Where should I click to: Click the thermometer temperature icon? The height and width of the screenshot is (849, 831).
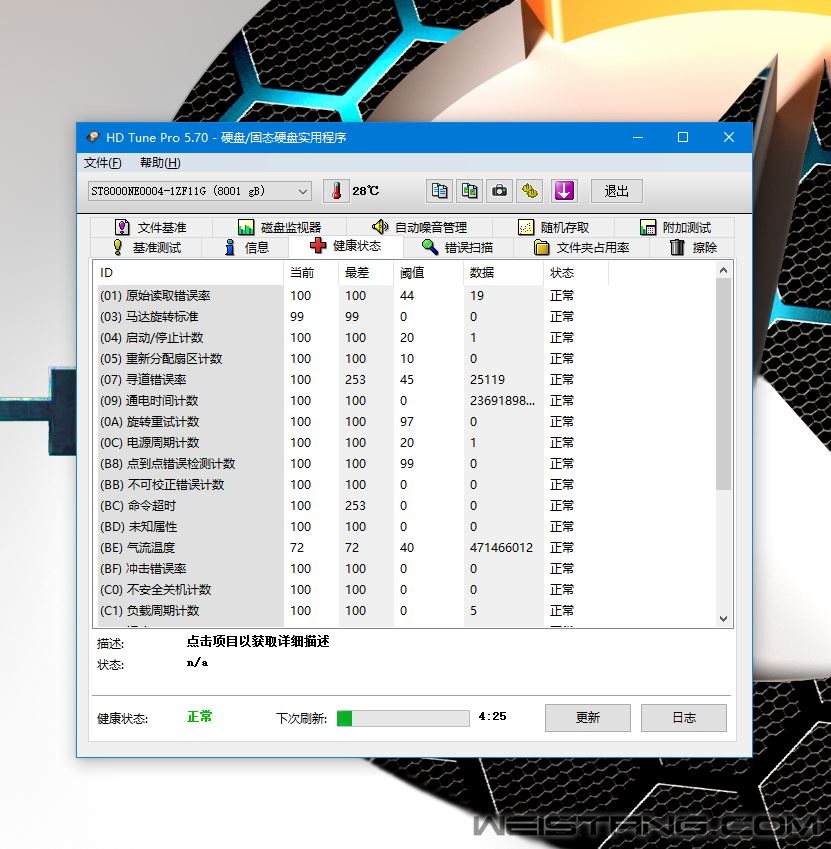[336, 191]
